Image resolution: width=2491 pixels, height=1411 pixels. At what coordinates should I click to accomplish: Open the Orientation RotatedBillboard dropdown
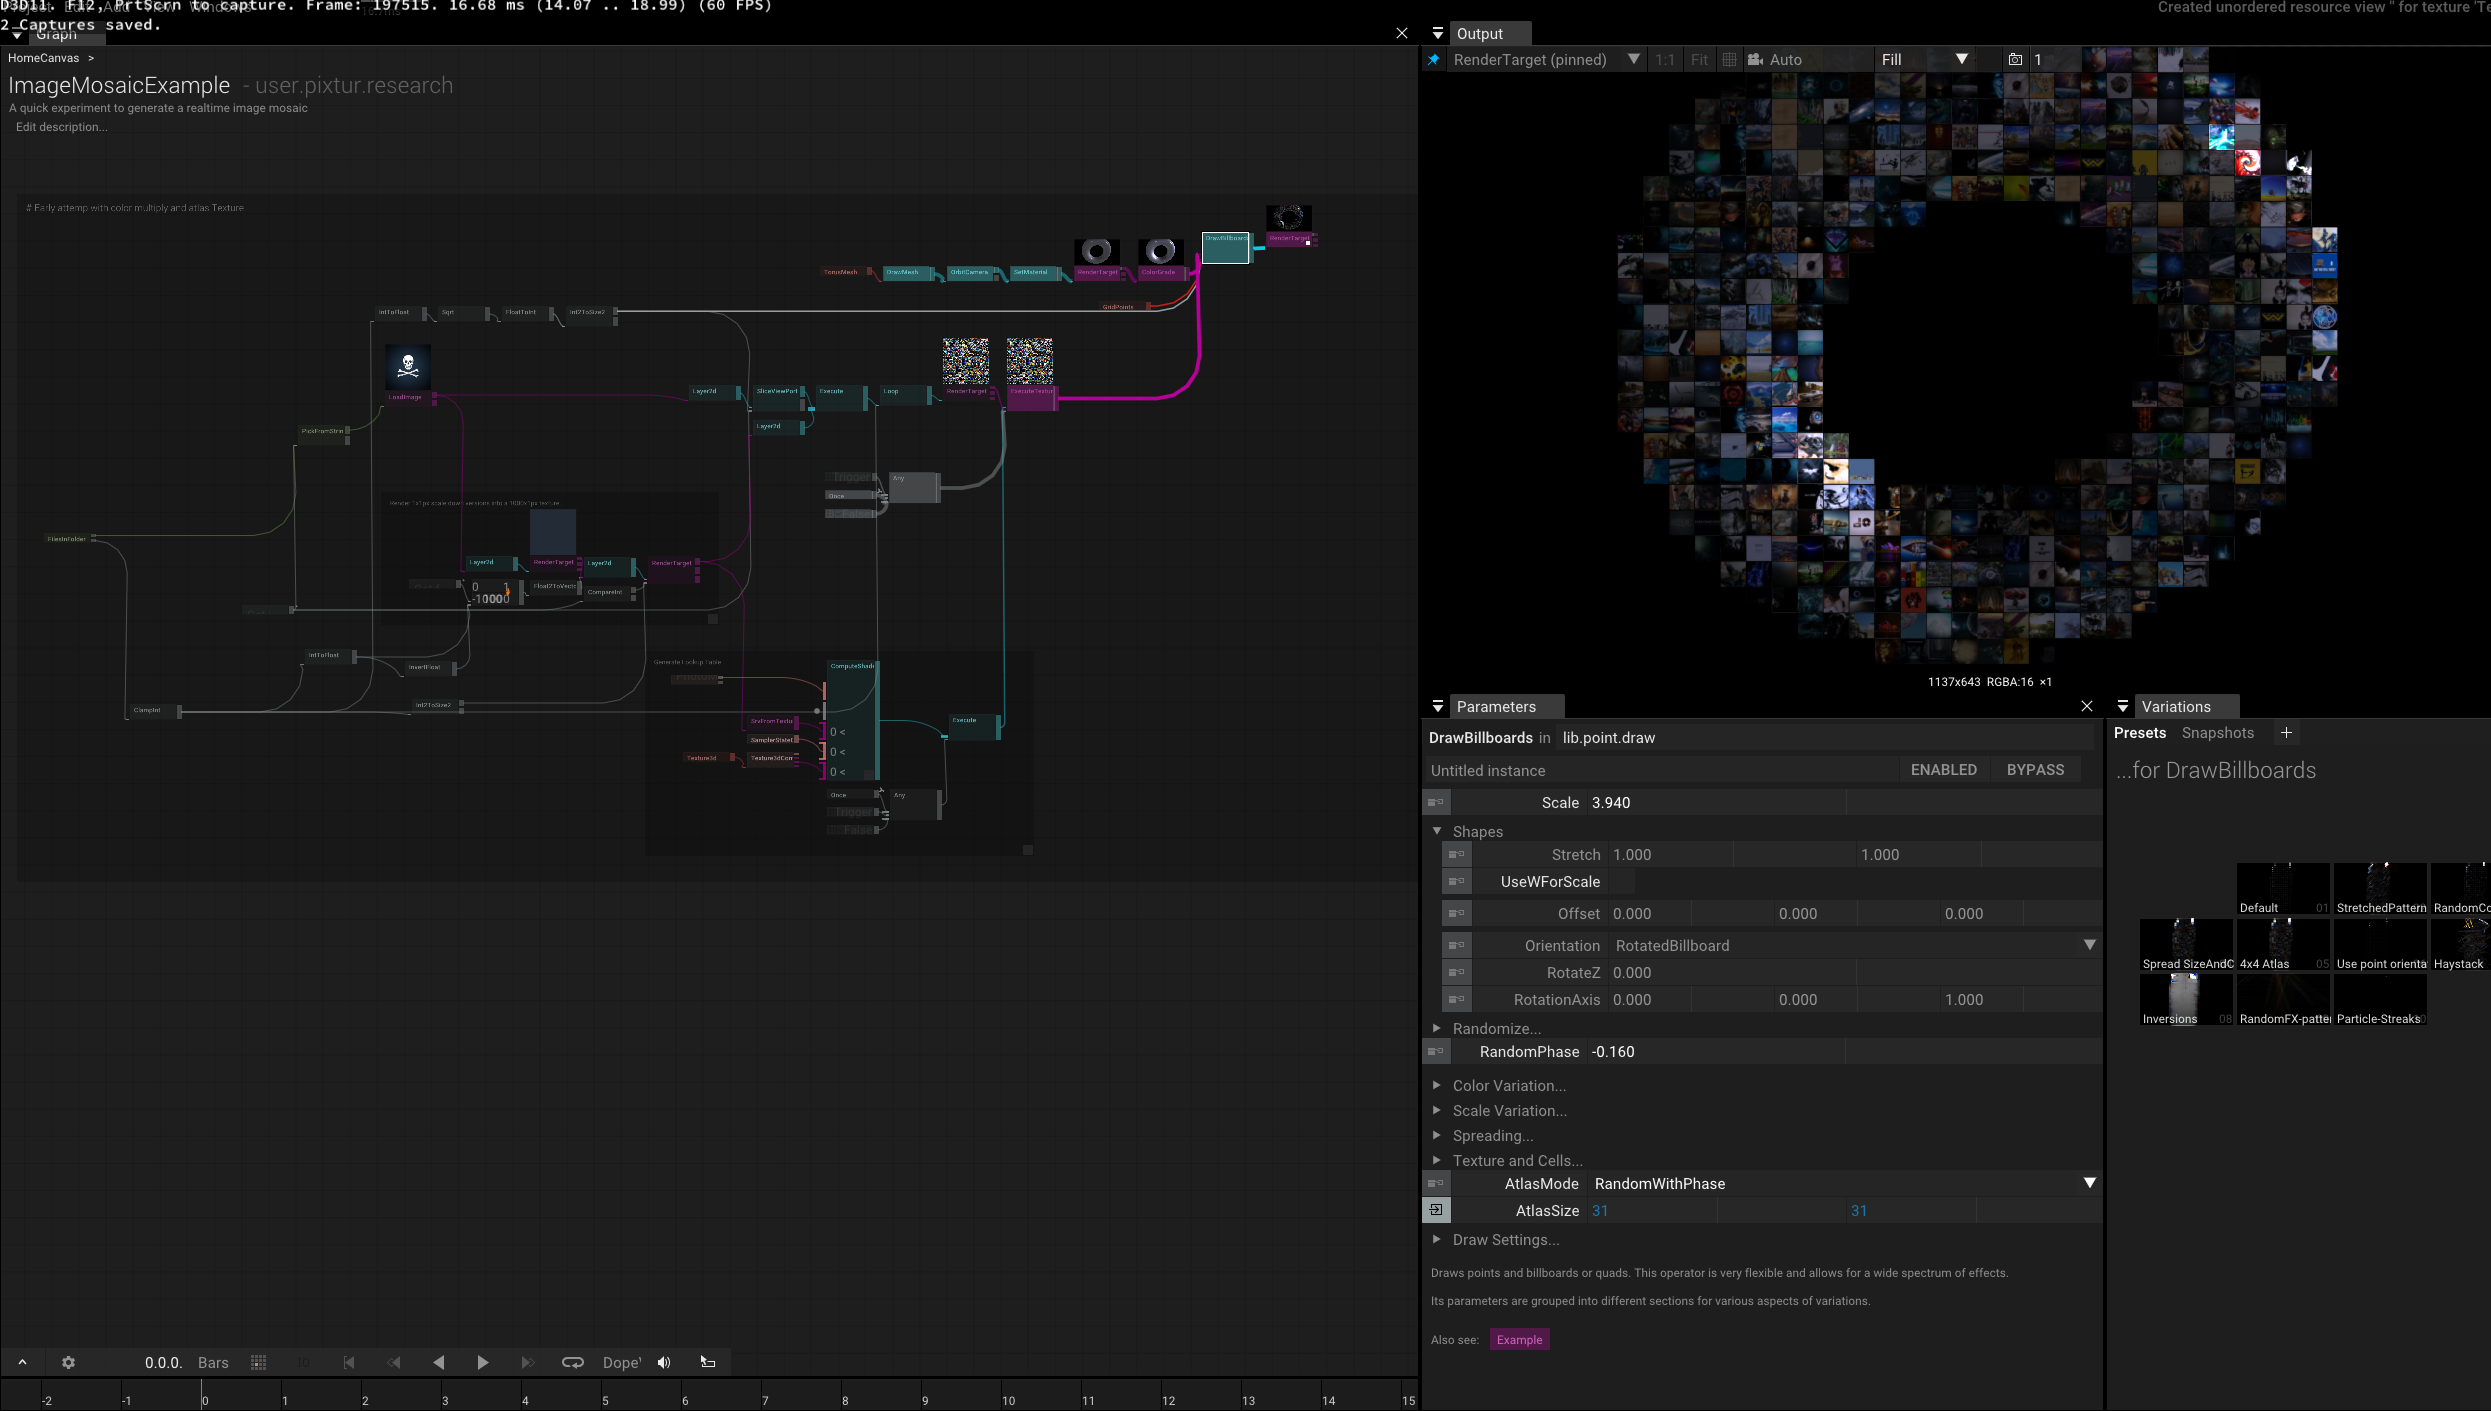[x=1854, y=946]
